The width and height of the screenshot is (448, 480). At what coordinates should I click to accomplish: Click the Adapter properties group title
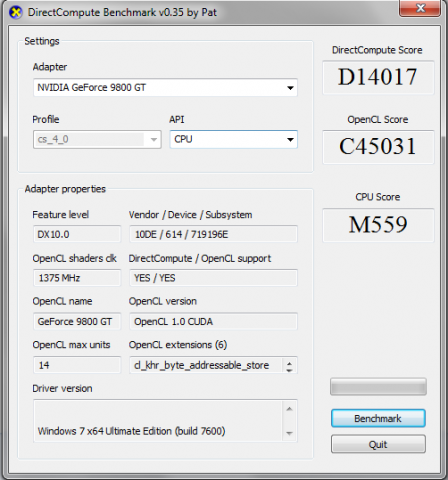pos(65,189)
